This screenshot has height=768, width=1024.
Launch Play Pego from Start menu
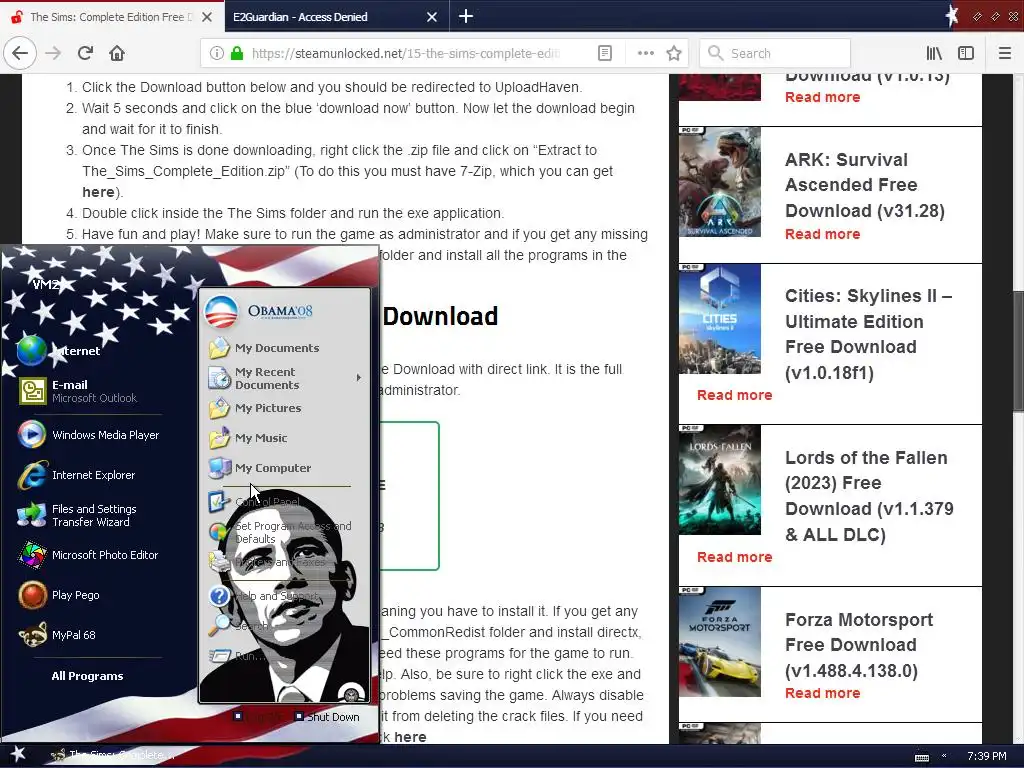pos(60,595)
